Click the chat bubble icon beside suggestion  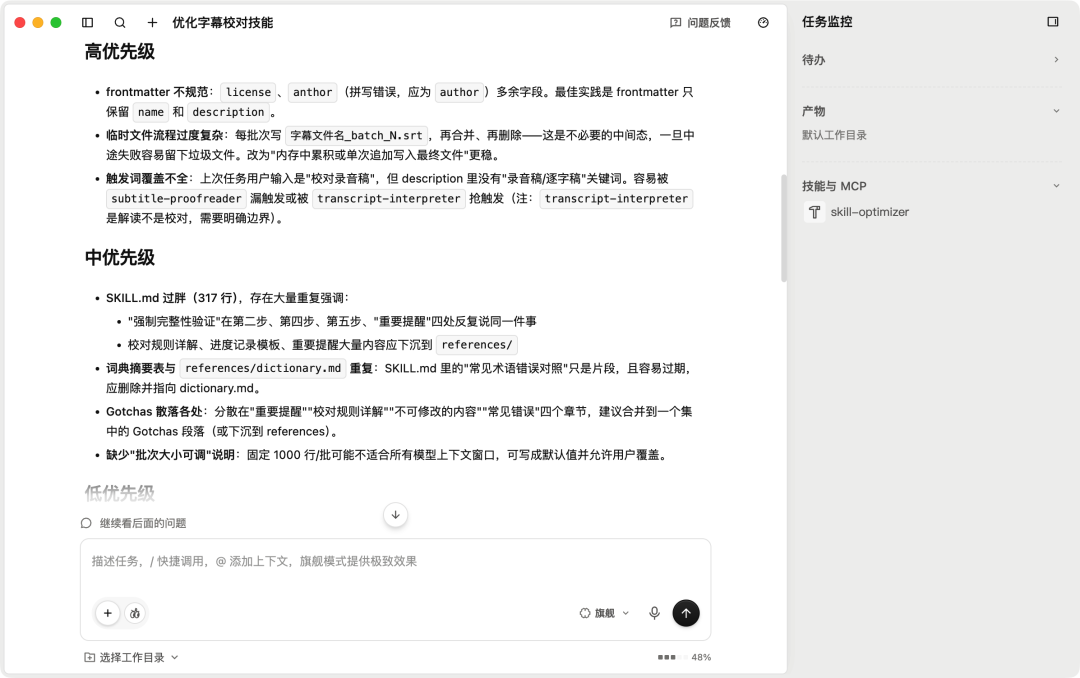[x=86, y=523]
